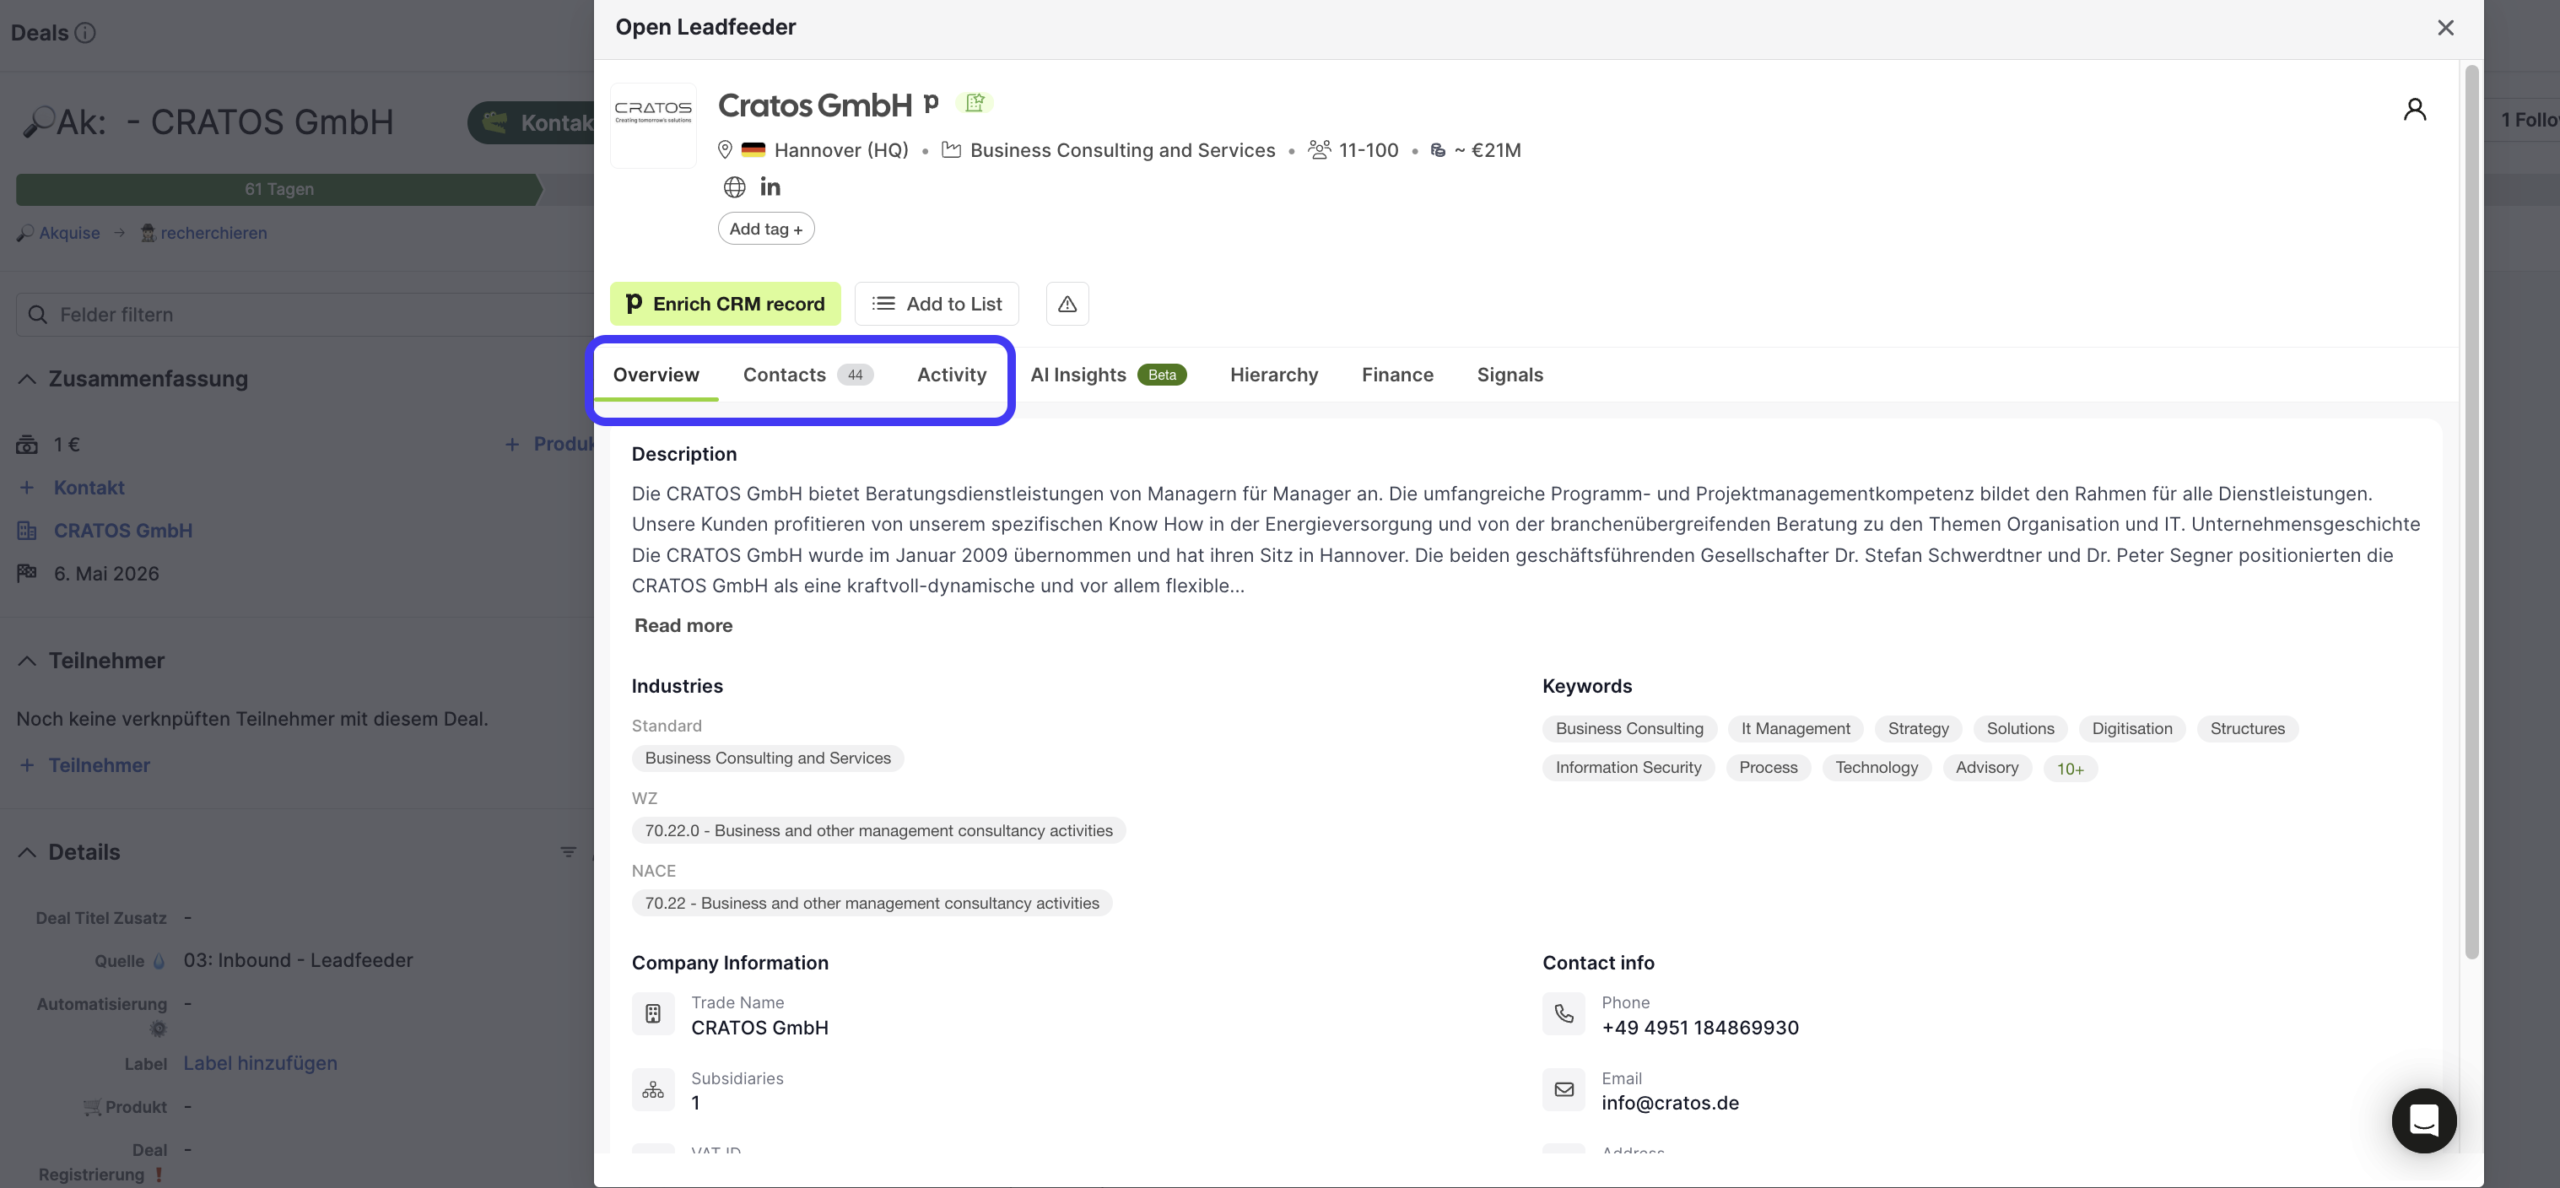Click the Advisory keyword chip
This screenshot has width=2560, height=1188.
(1987, 768)
